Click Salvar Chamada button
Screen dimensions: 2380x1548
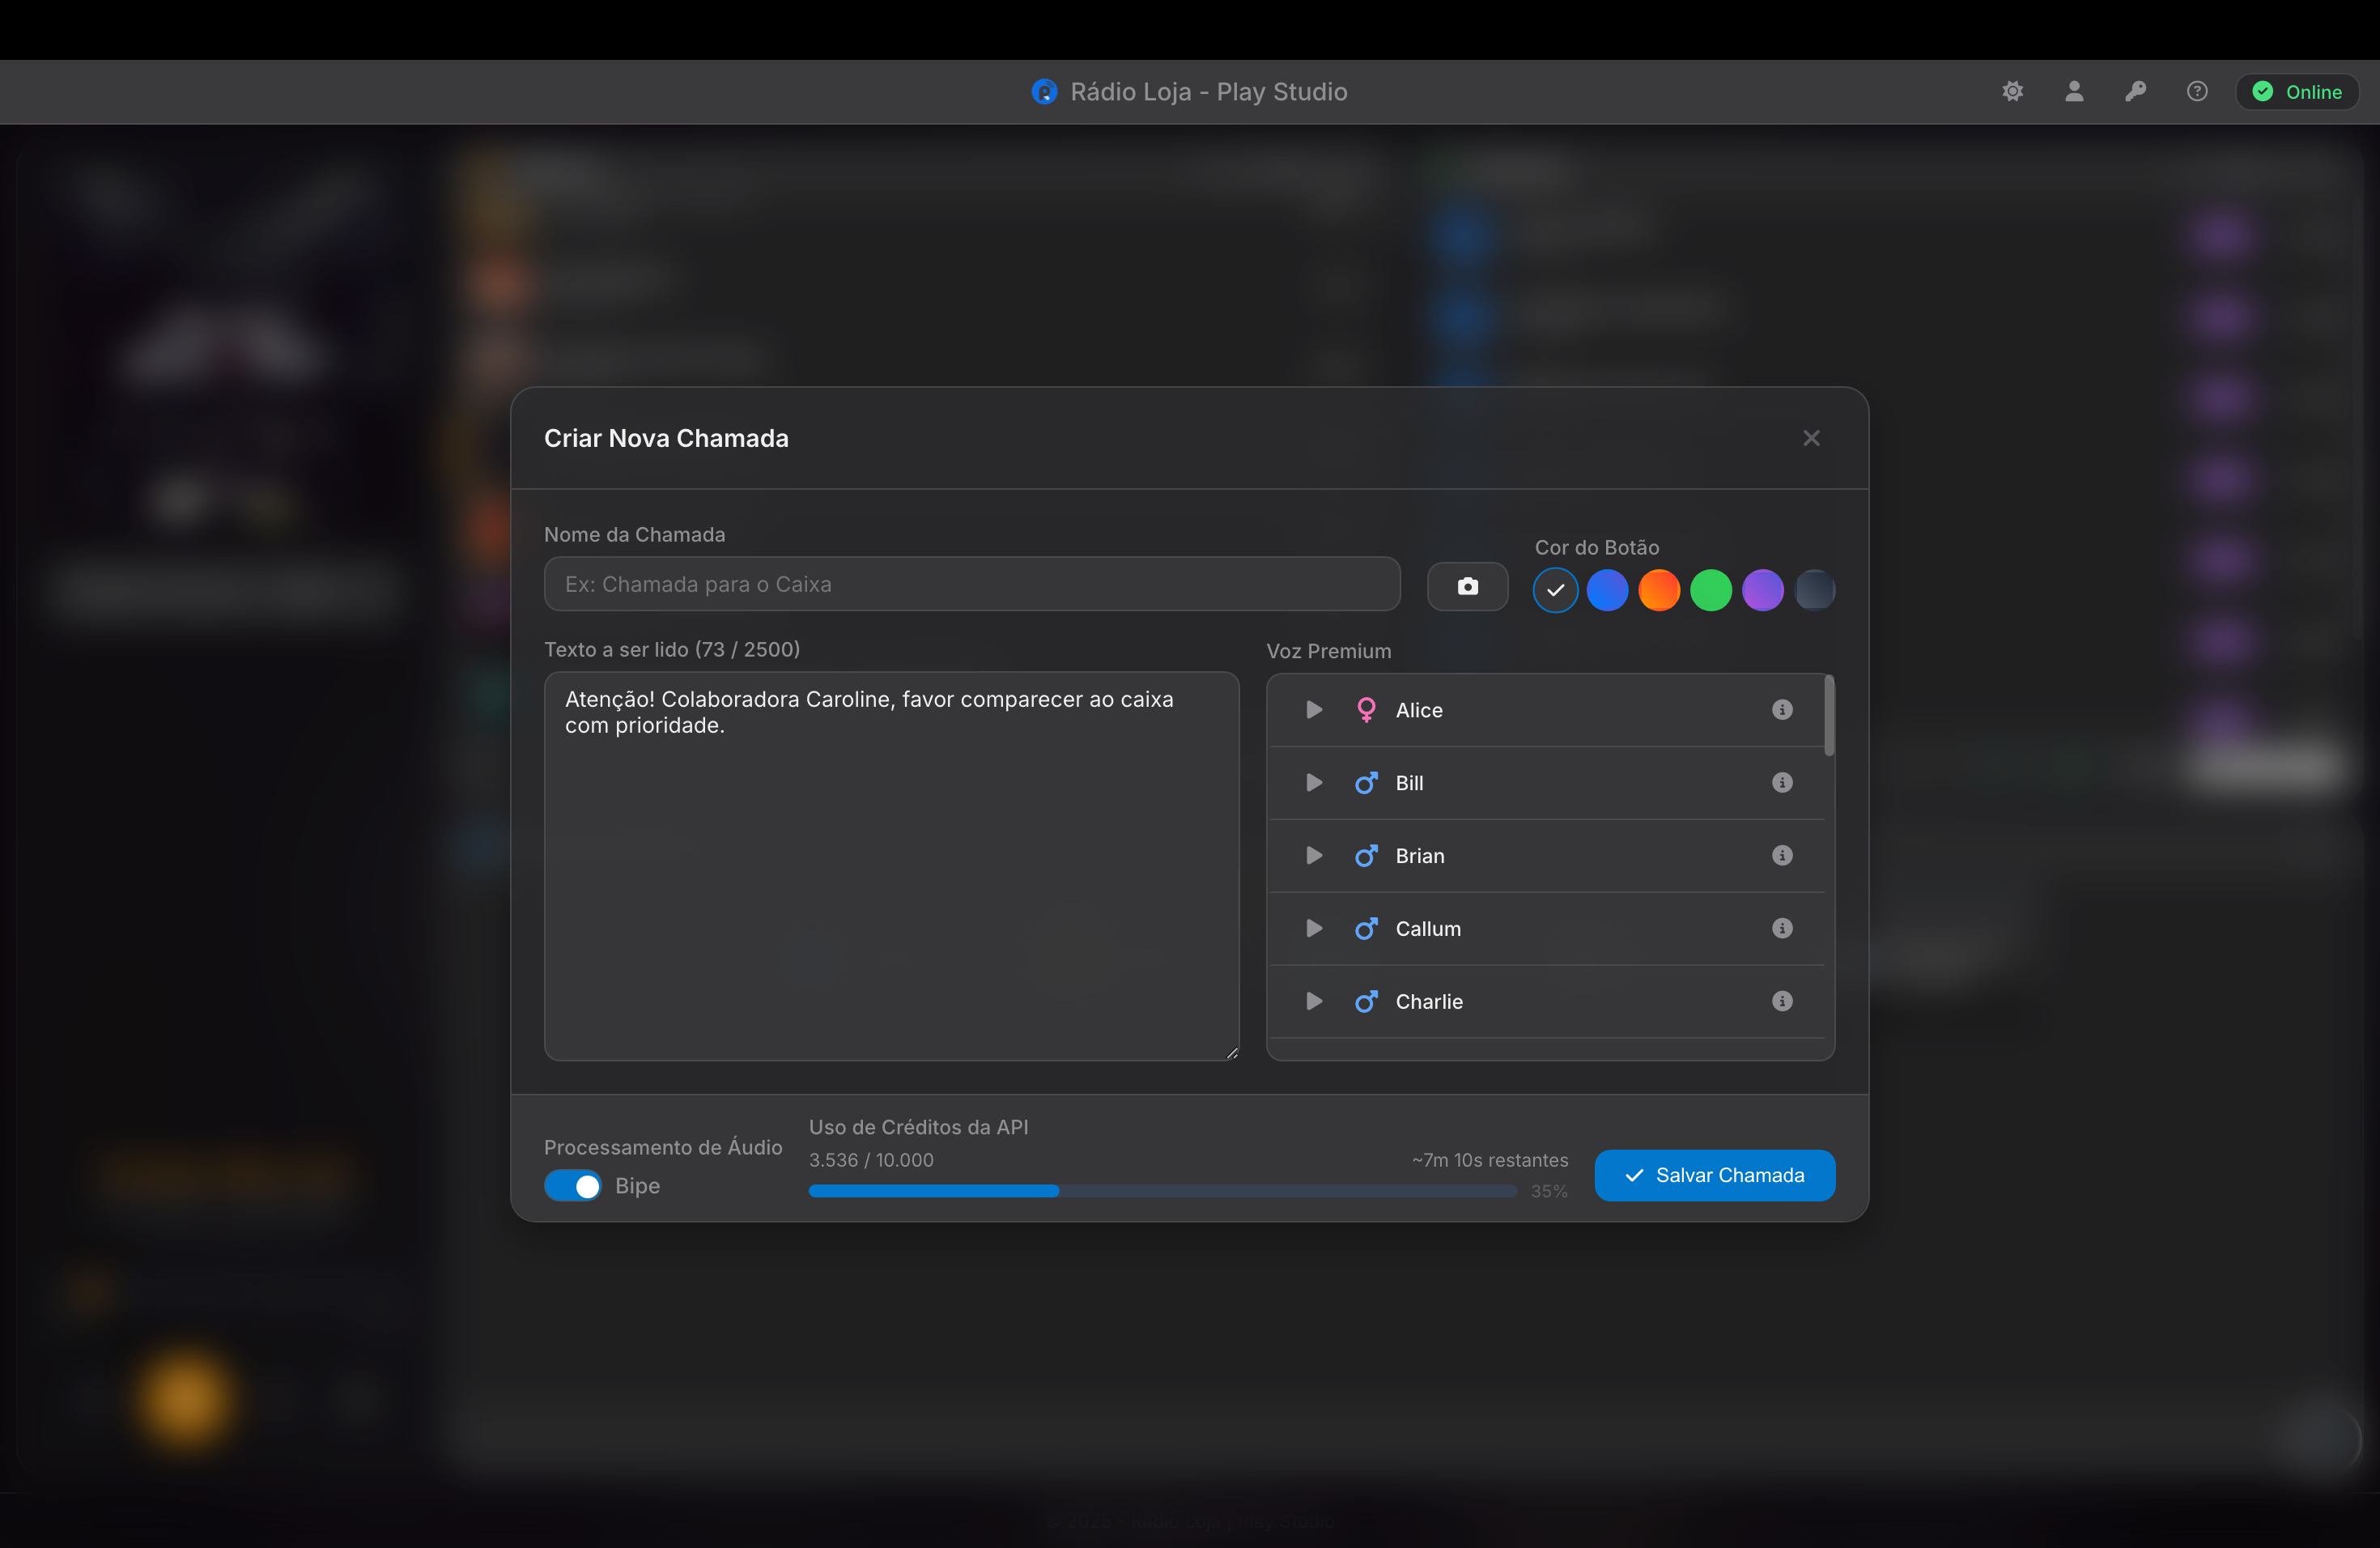pos(1714,1175)
